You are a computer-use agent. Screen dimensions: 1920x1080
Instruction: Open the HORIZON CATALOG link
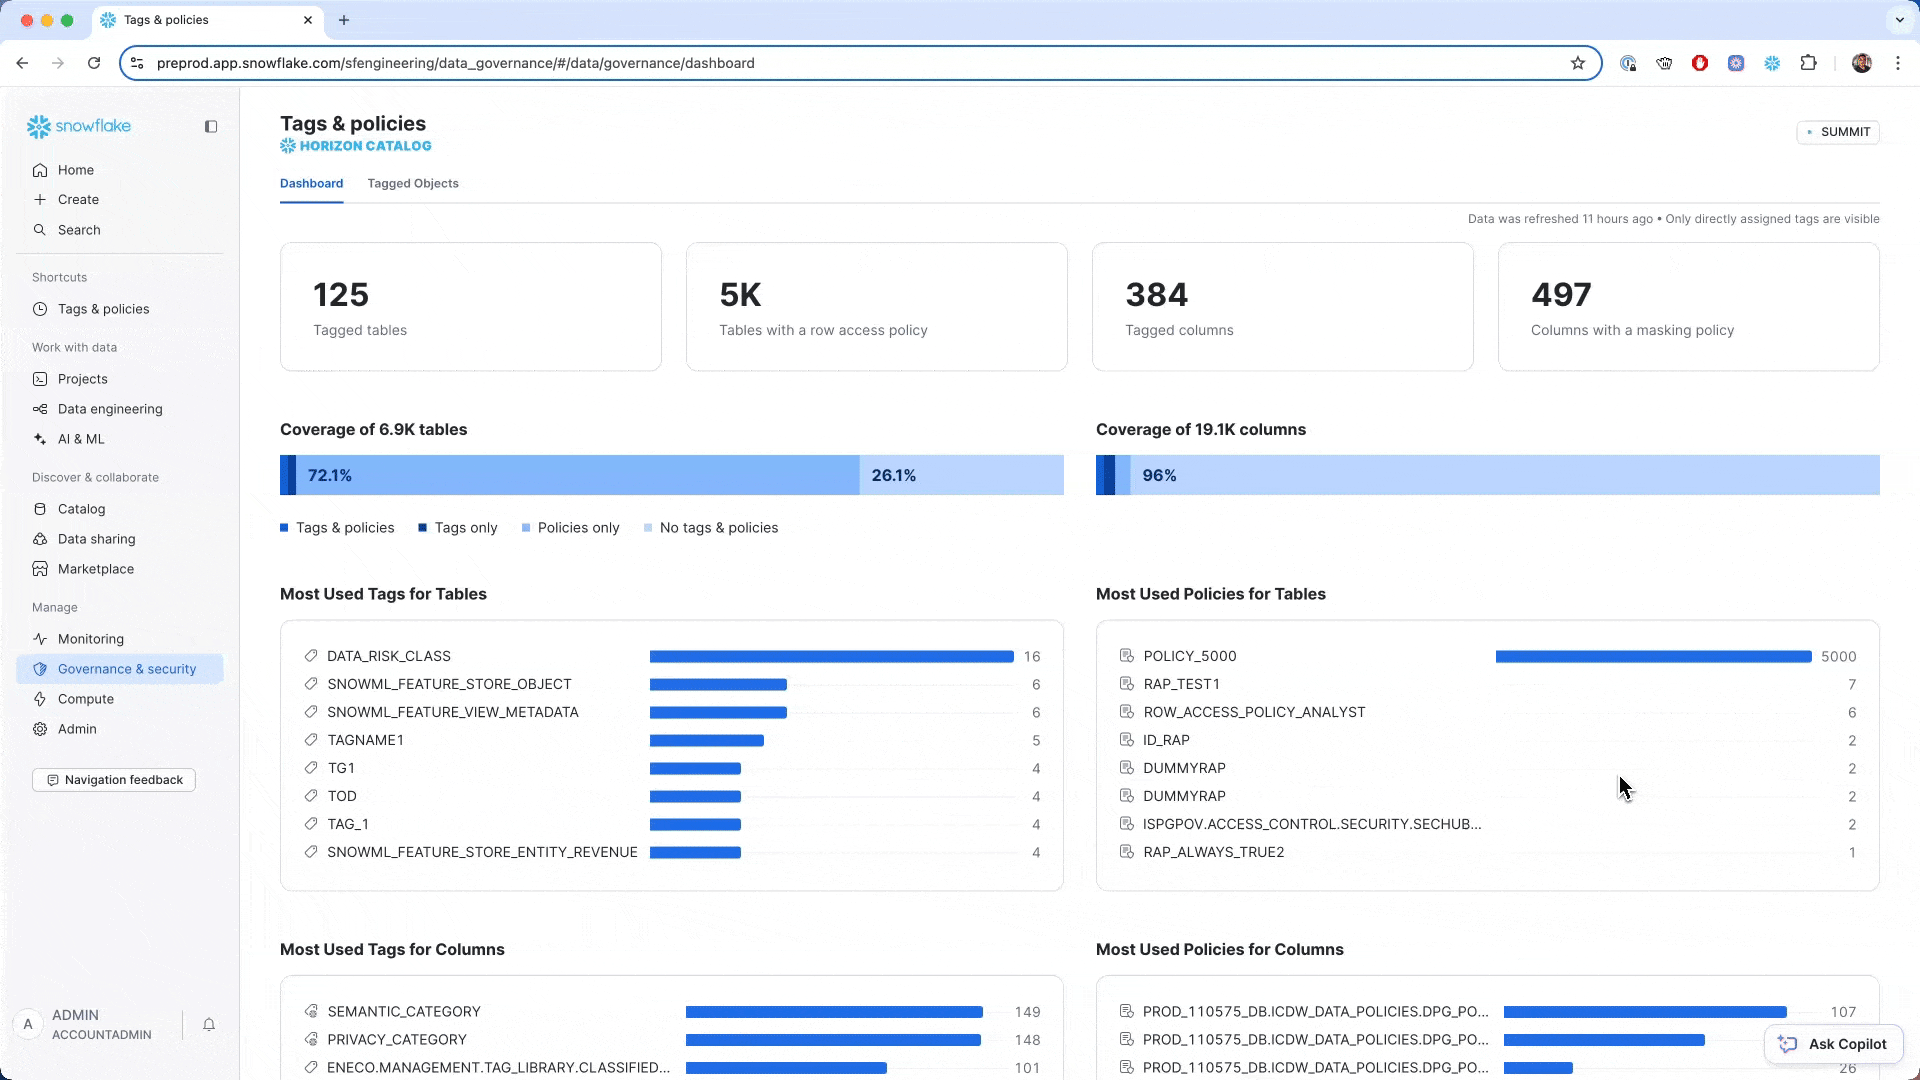tap(355, 145)
